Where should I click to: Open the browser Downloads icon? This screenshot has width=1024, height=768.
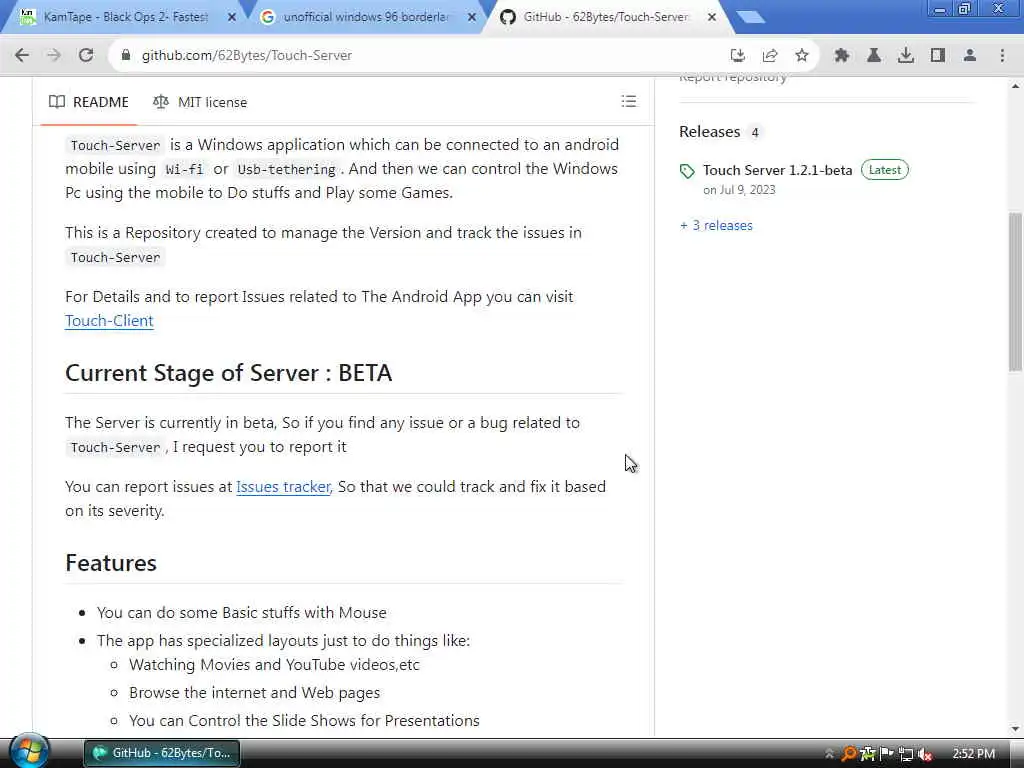click(x=906, y=56)
